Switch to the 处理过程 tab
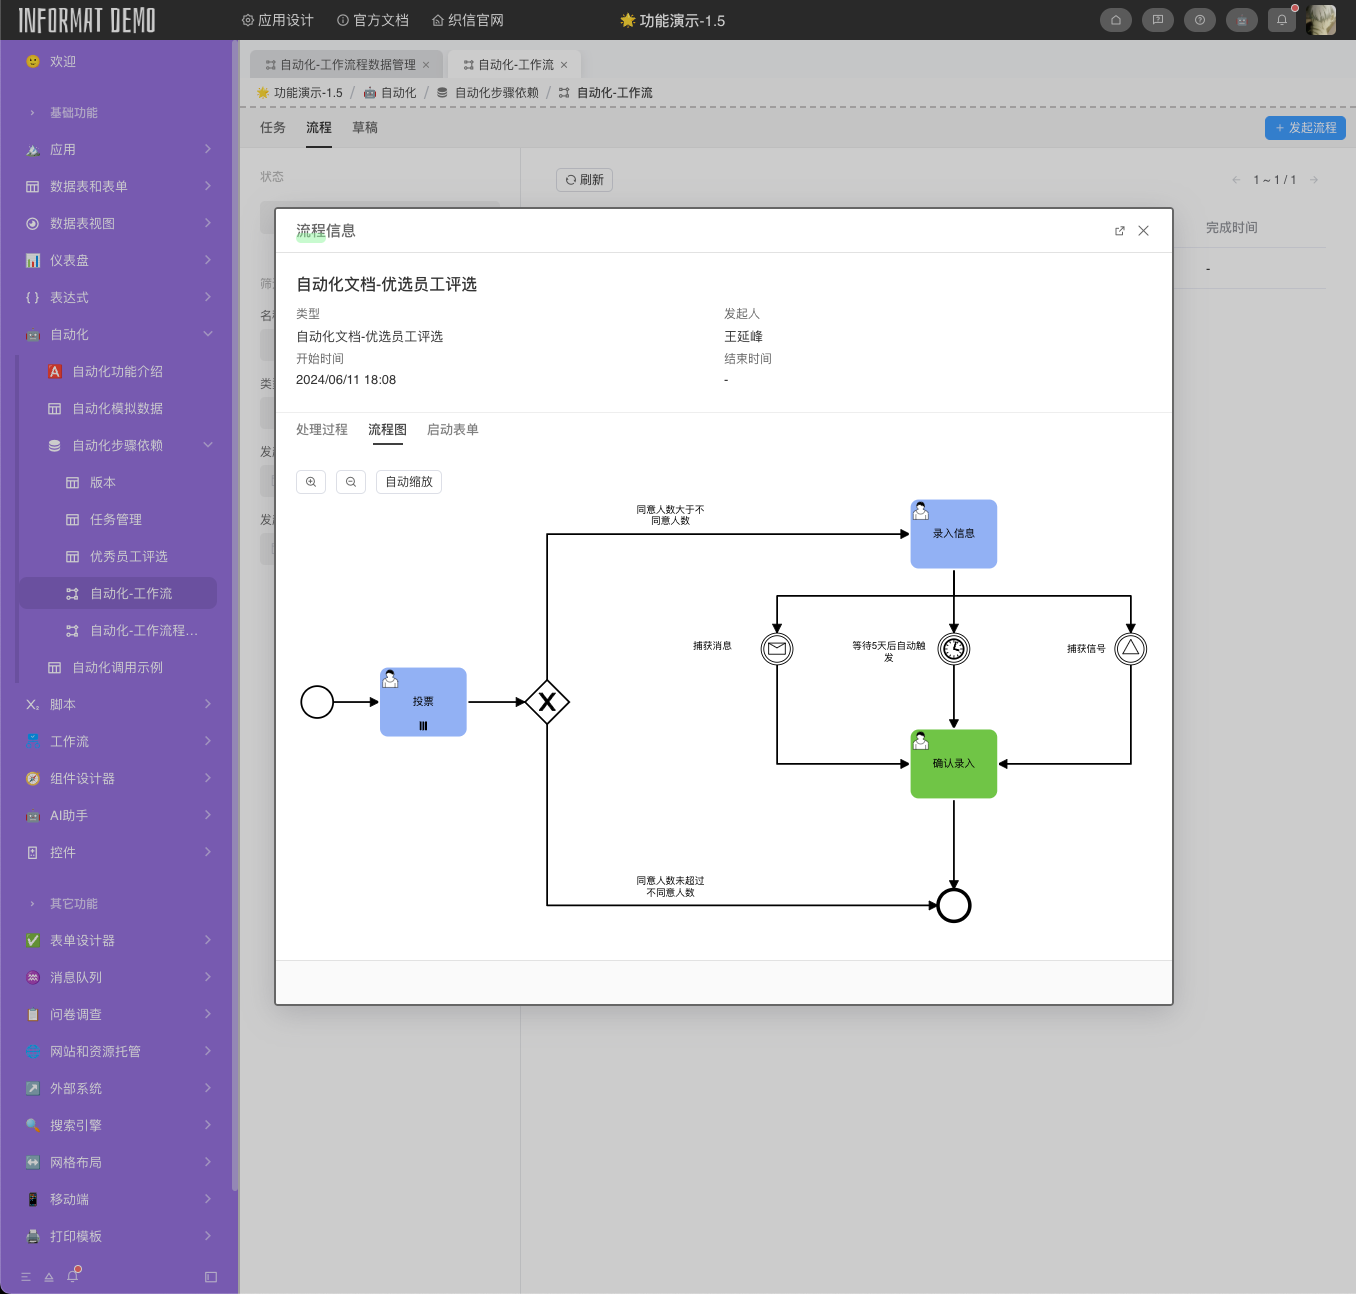The height and width of the screenshot is (1294, 1356). tap(322, 430)
